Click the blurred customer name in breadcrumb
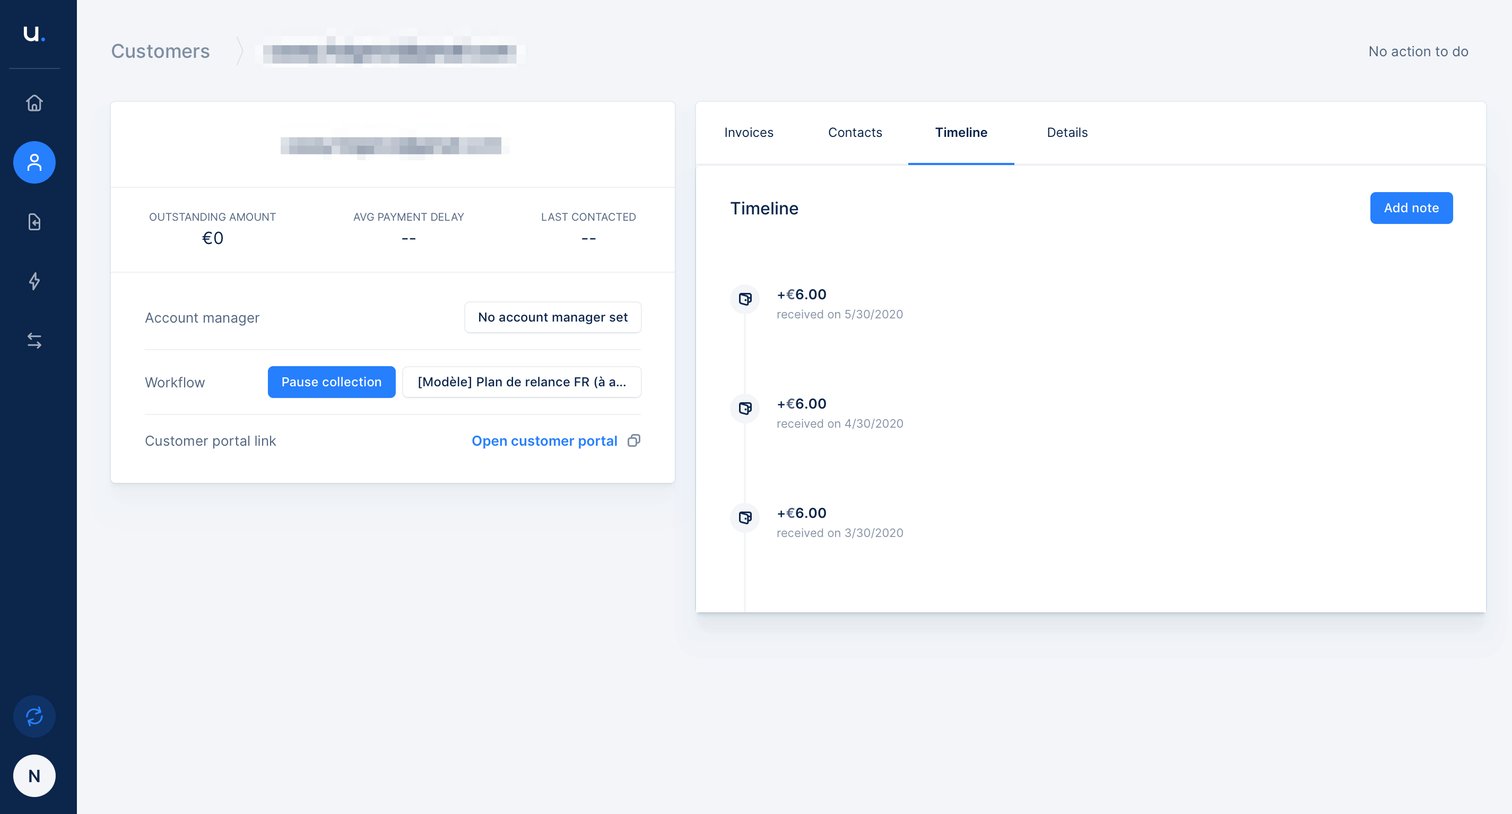This screenshot has width=1512, height=814. click(391, 50)
